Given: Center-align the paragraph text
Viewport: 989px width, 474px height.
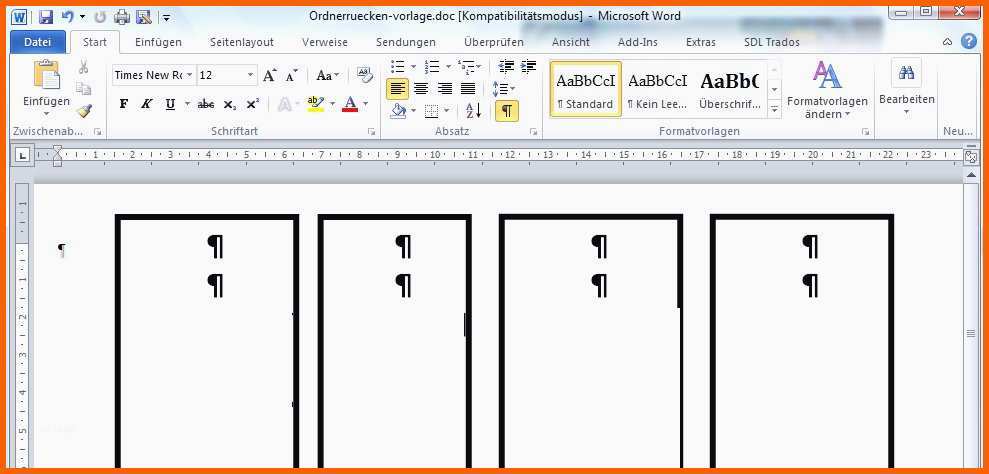Looking at the screenshot, I should coord(421,89).
